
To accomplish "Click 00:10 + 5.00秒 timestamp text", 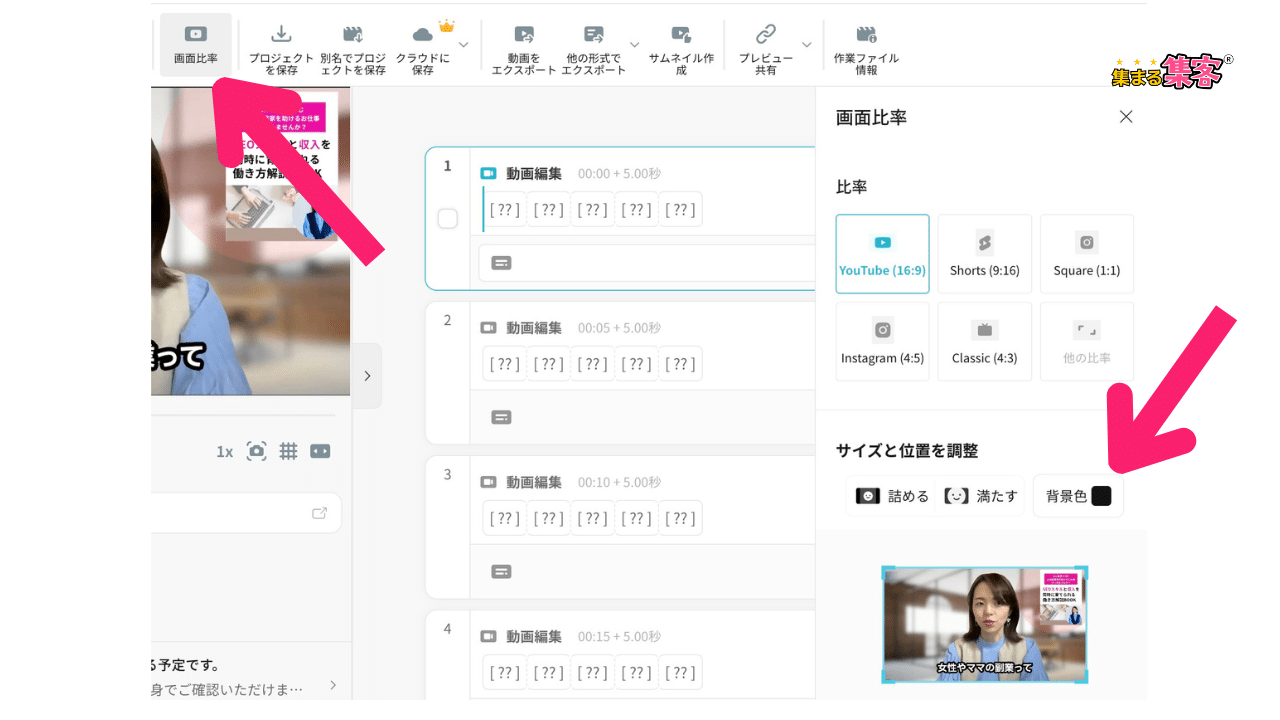I will [x=619, y=482].
